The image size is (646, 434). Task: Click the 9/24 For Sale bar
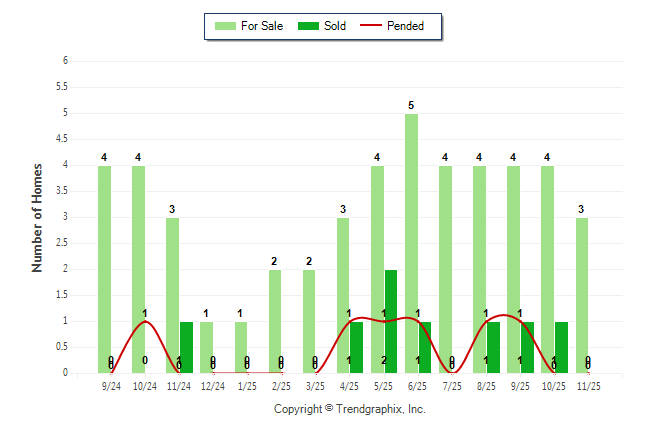104,269
